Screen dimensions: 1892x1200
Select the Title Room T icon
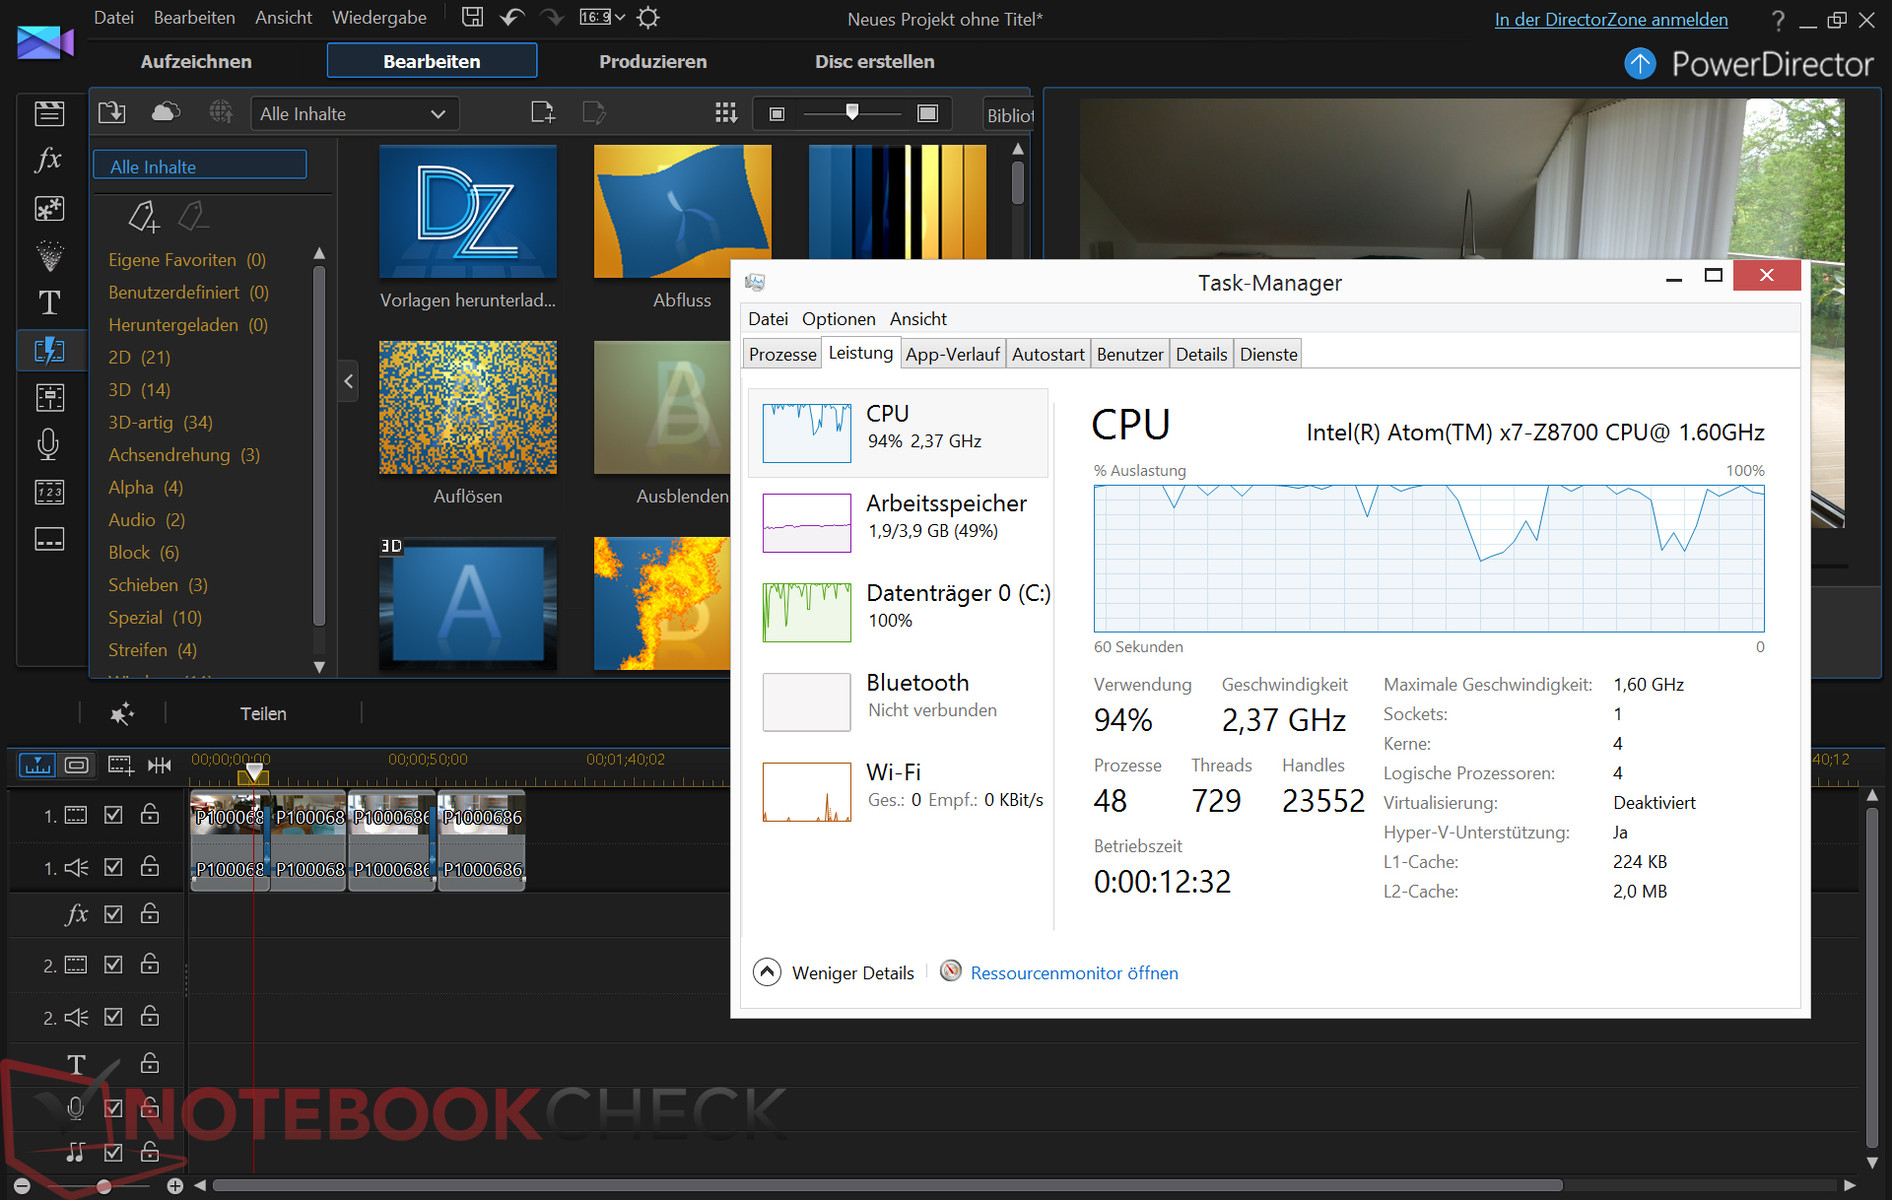point(49,302)
